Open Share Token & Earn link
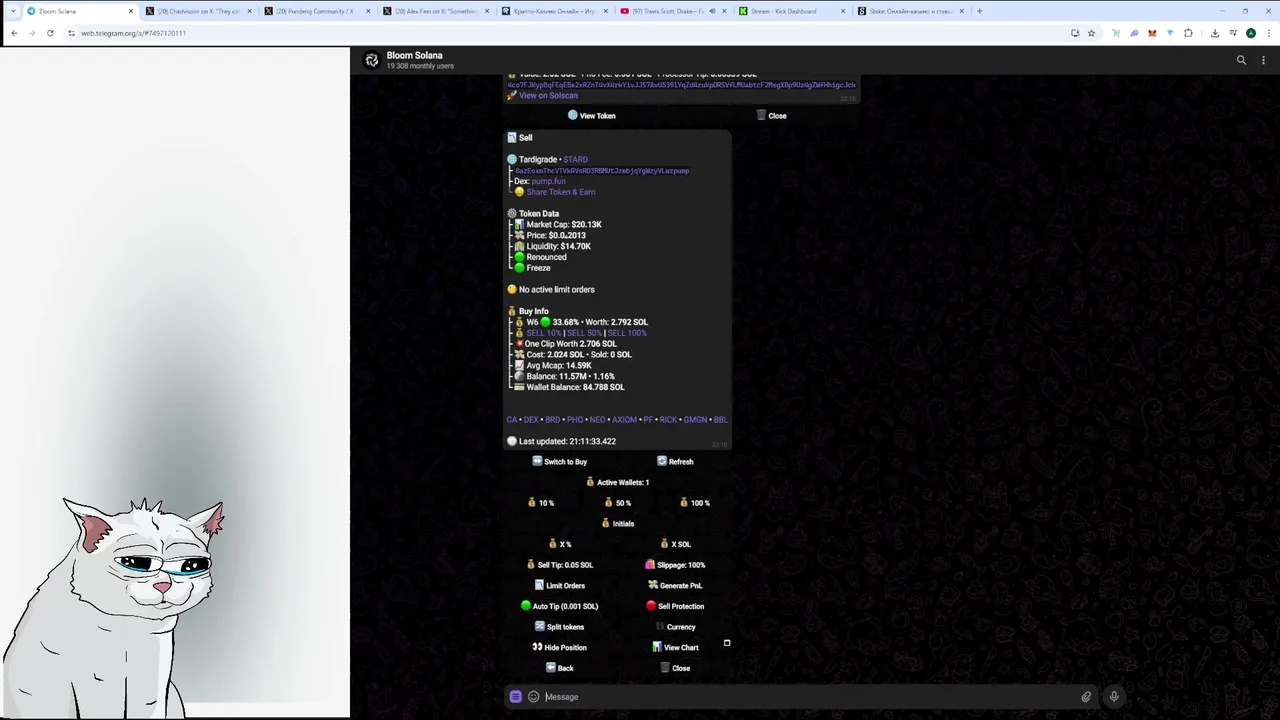This screenshot has height=720, width=1280. [x=561, y=192]
